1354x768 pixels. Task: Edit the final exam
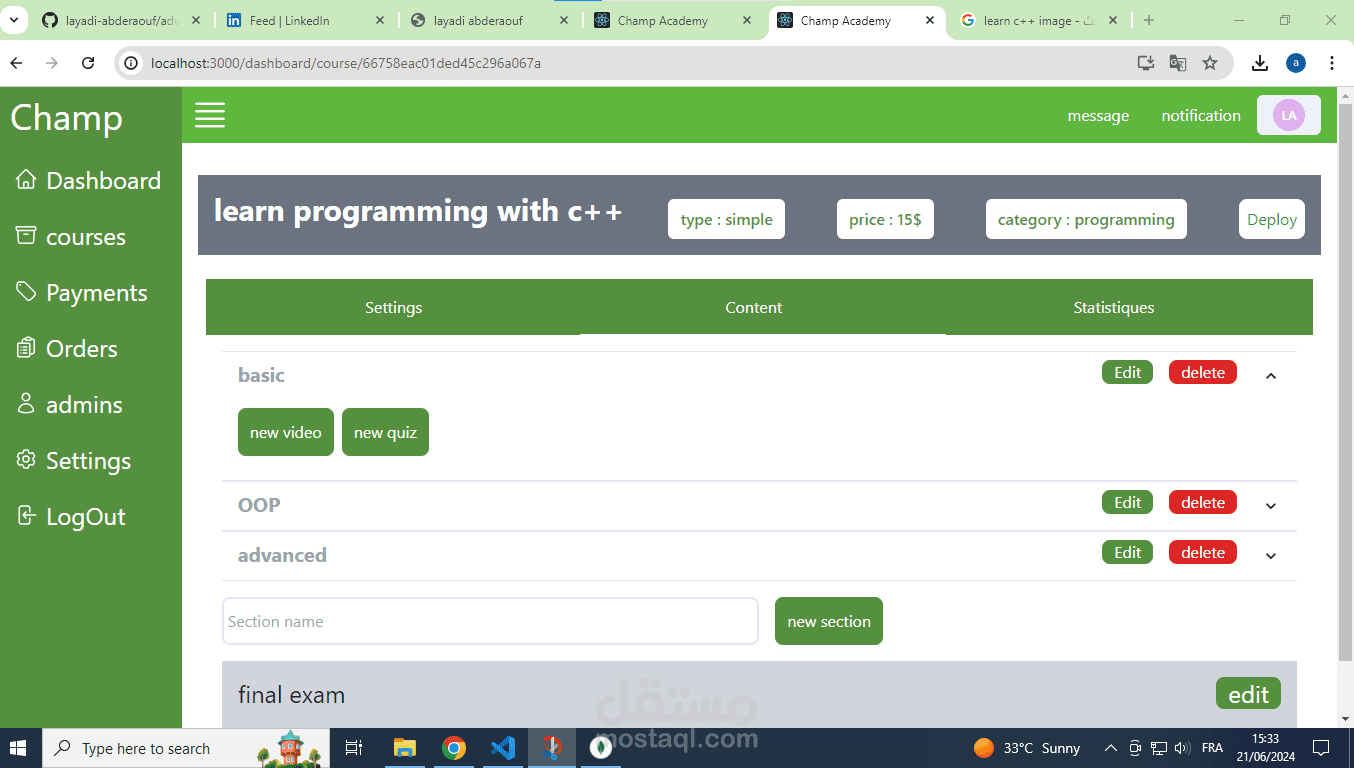coord(1248,694)
